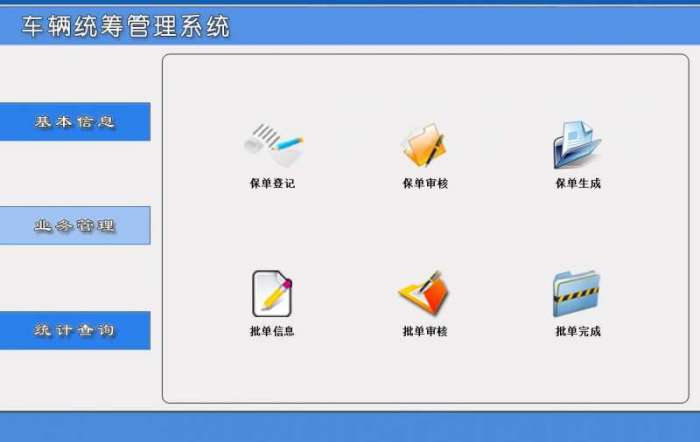Image resolution: width=700 pixels, height=442 pixels.
Task: Choose the 保单生成 text label
Action: [x=578, y=183]
